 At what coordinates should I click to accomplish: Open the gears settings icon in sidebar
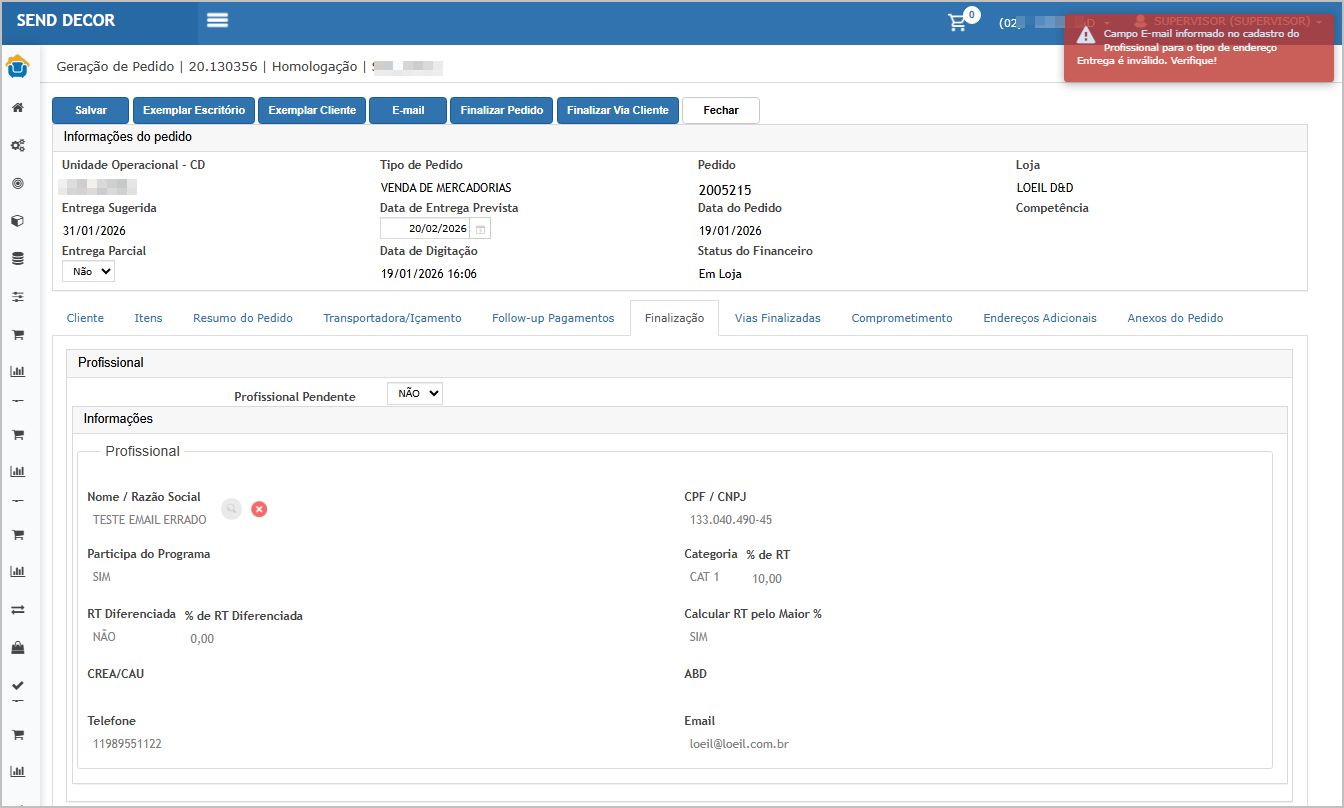click(18, 146)
